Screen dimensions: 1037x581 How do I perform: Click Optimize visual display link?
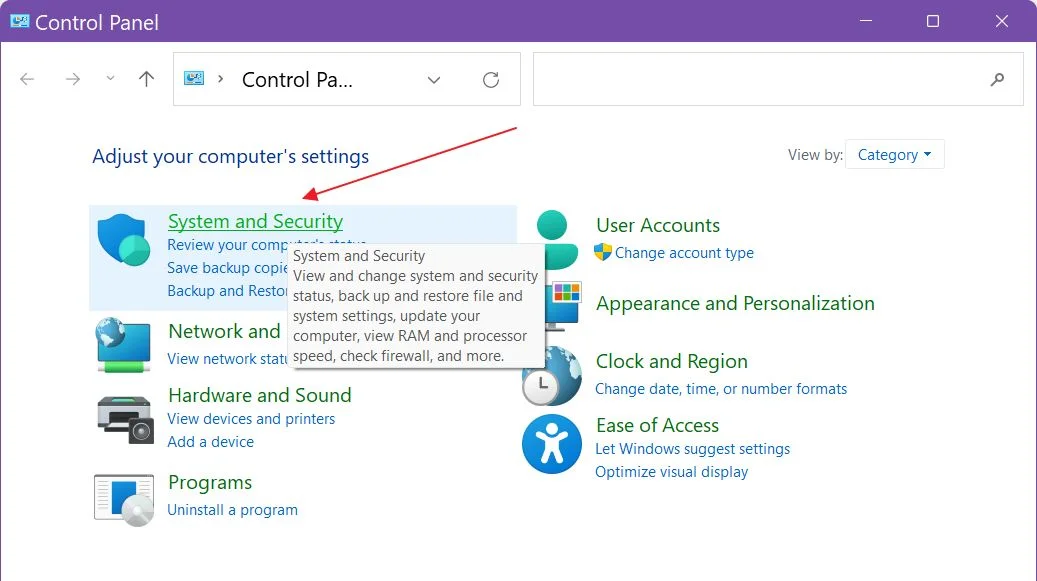click(x=671, y=472)
